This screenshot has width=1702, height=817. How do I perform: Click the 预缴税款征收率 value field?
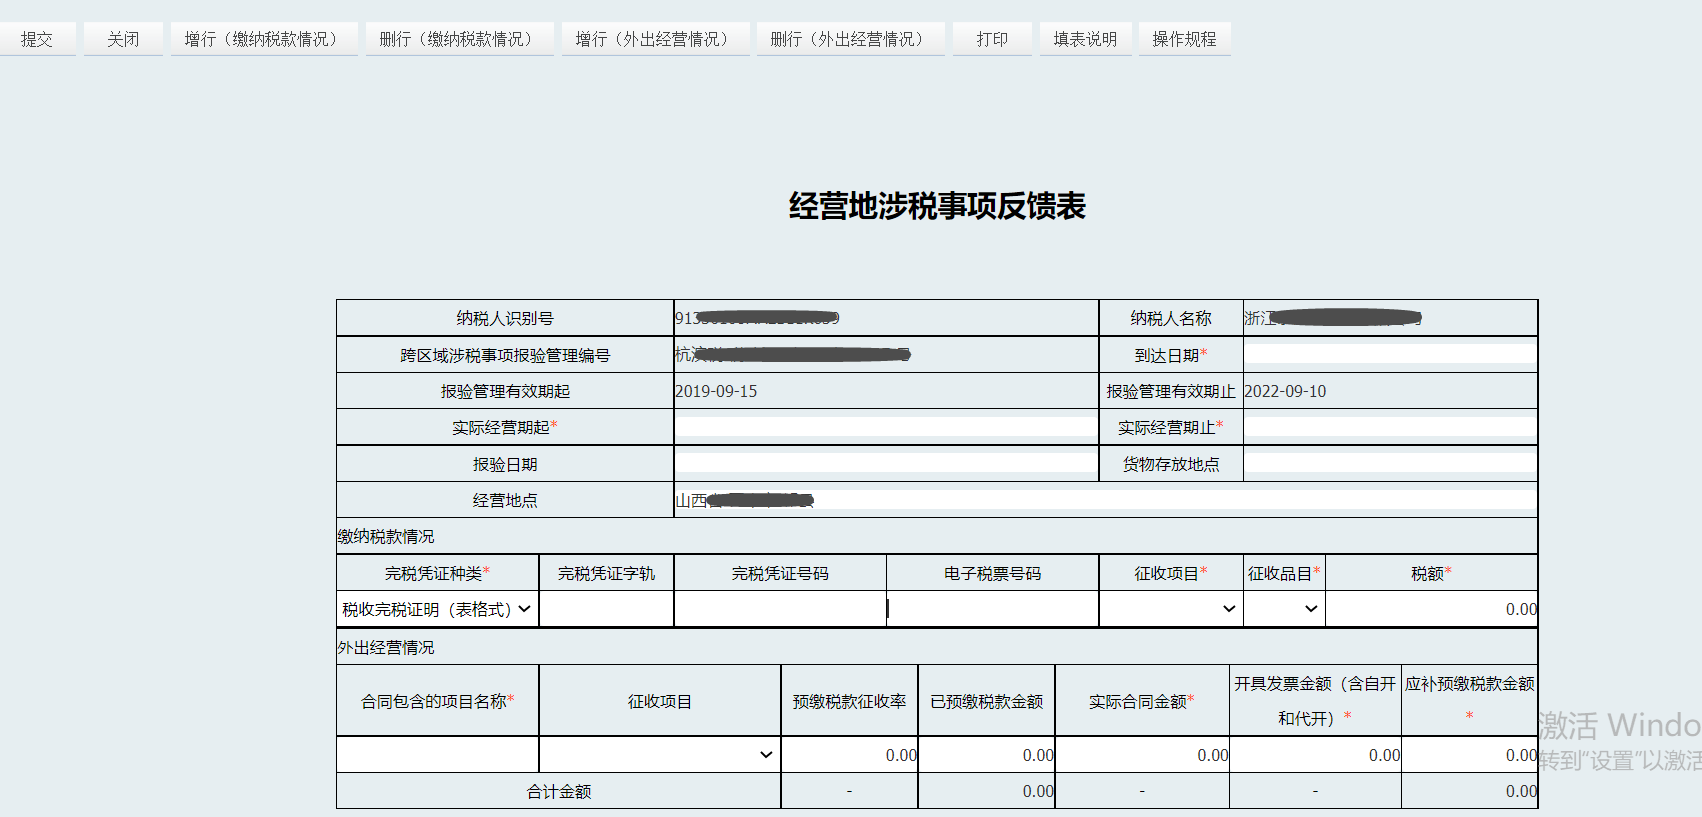coord(850,755)
